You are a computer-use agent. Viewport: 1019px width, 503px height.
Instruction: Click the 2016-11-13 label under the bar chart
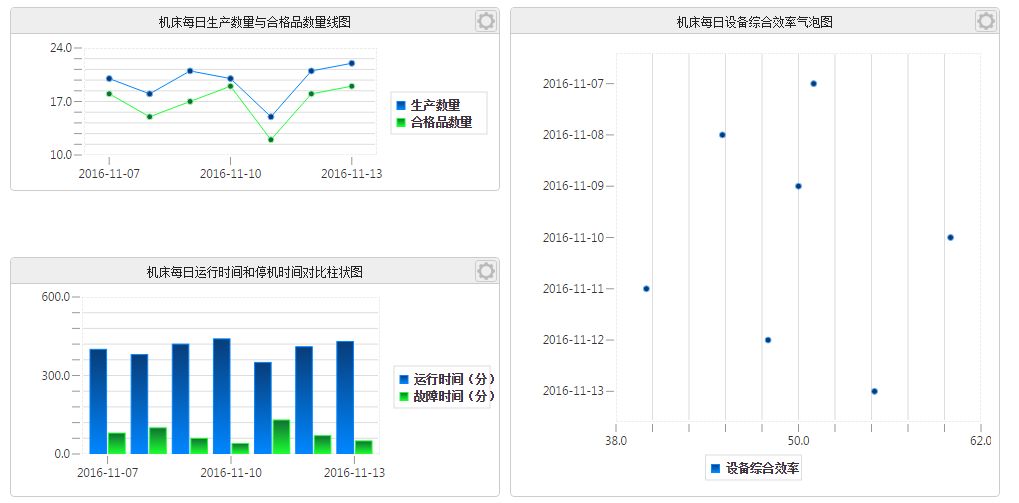click(x=354, y=473)
